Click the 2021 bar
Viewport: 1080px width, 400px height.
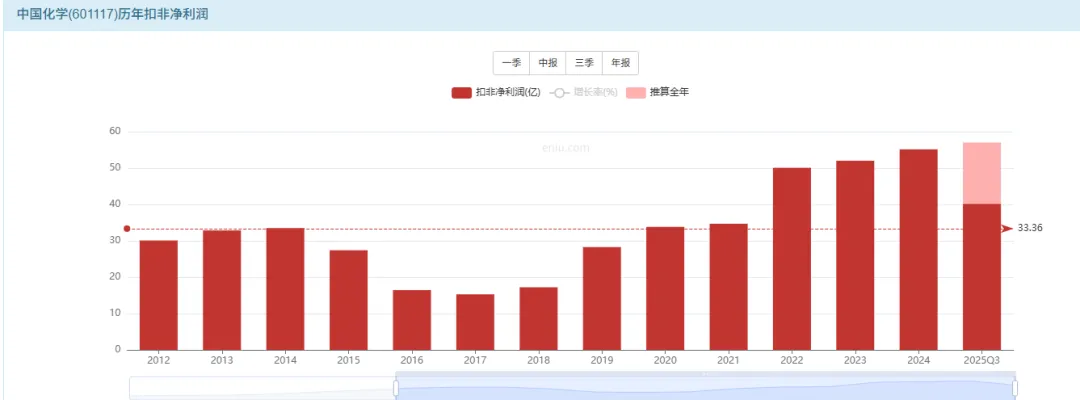pos(729,287)
